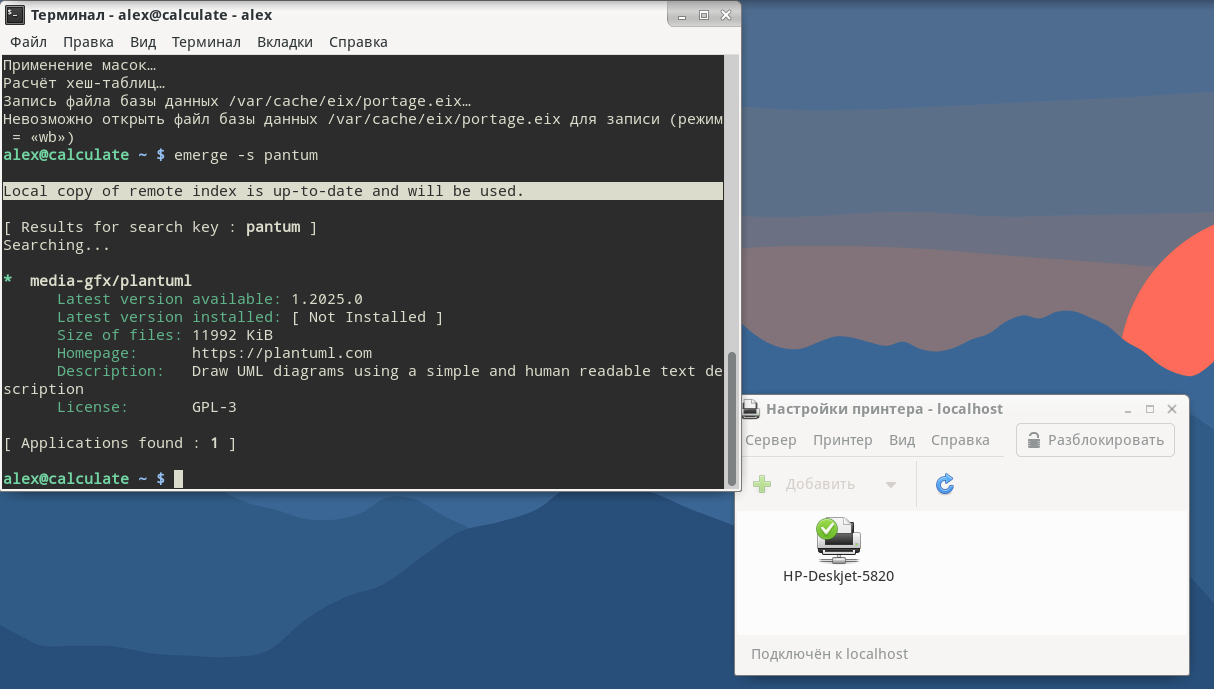
Task: Minimize the printer settings window
Action: (1127, 409)
